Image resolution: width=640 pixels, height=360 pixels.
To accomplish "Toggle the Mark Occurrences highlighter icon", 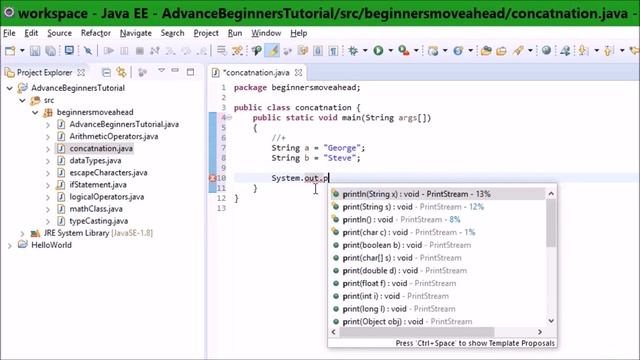I will tap(272, 51).
